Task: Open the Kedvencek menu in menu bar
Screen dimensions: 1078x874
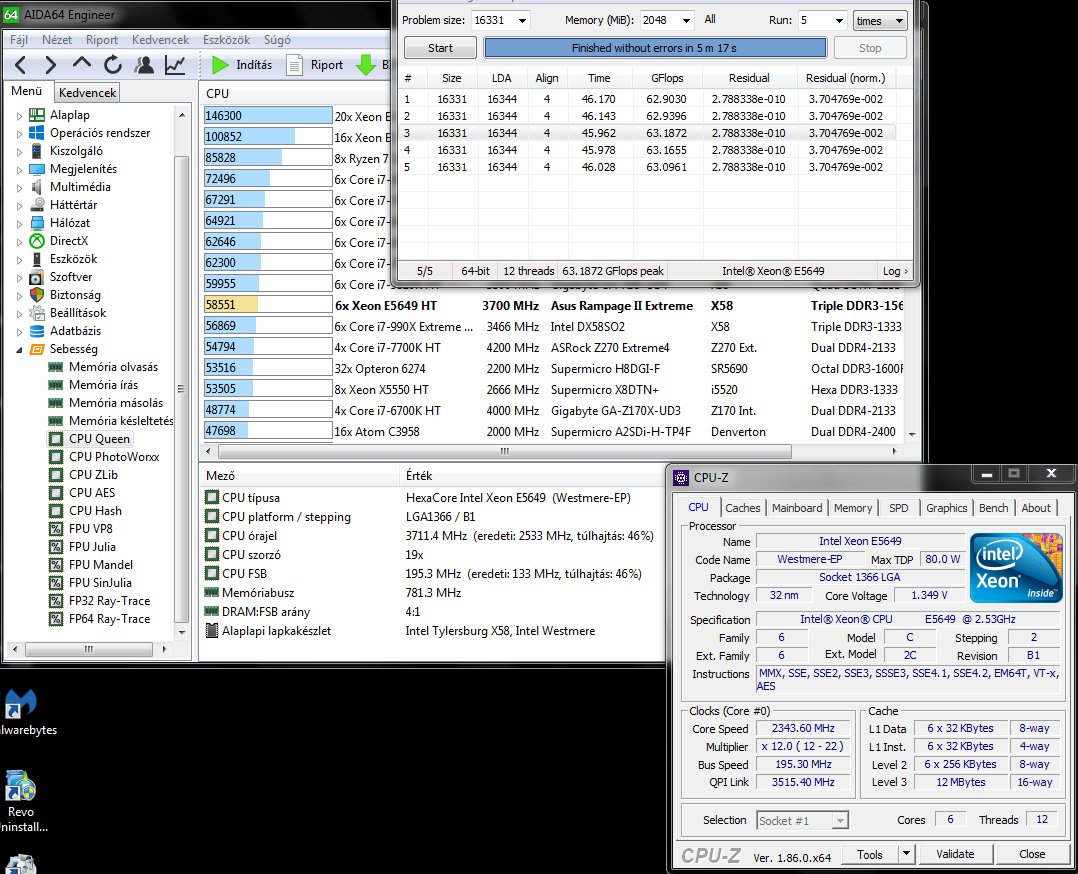Action: (x=160, y=40)
